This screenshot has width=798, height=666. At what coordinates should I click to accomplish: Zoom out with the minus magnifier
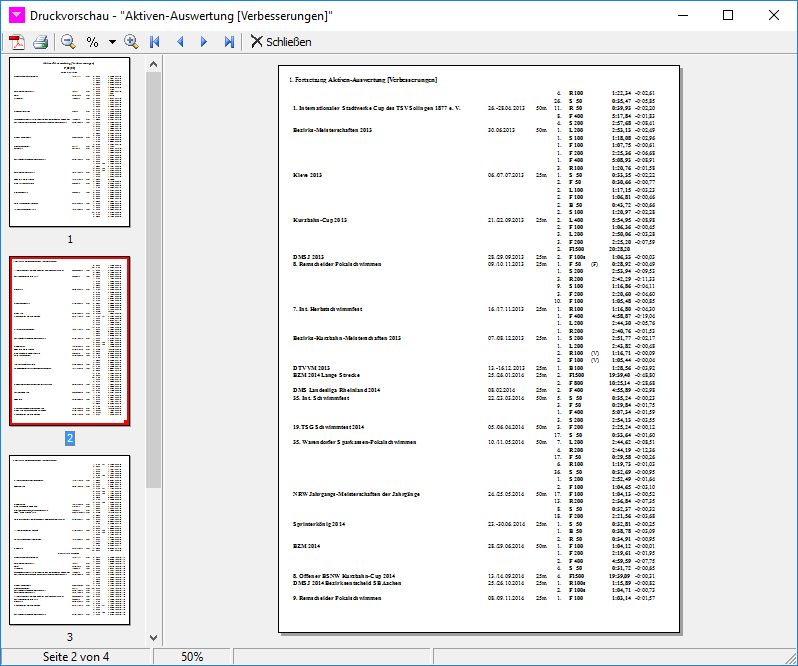tap(68, 42)
